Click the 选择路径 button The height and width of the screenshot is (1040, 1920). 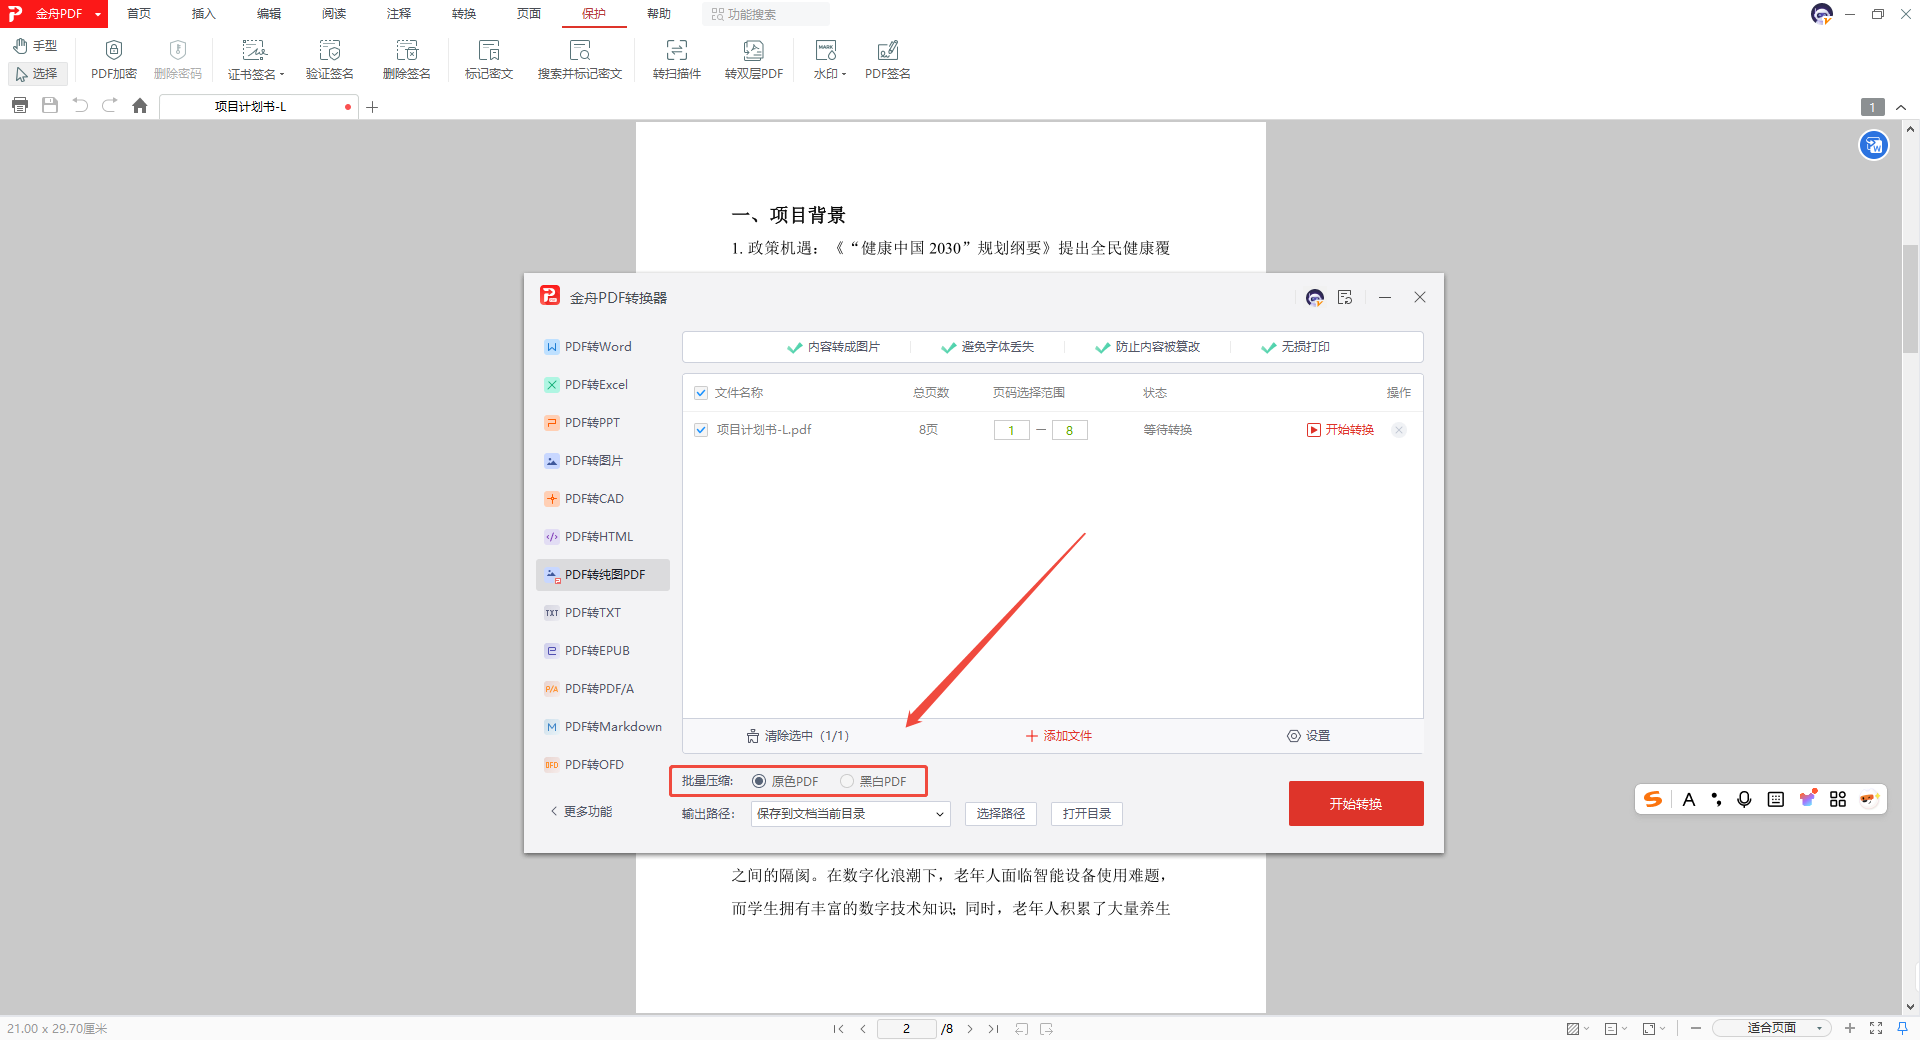tap(1001, 814)
